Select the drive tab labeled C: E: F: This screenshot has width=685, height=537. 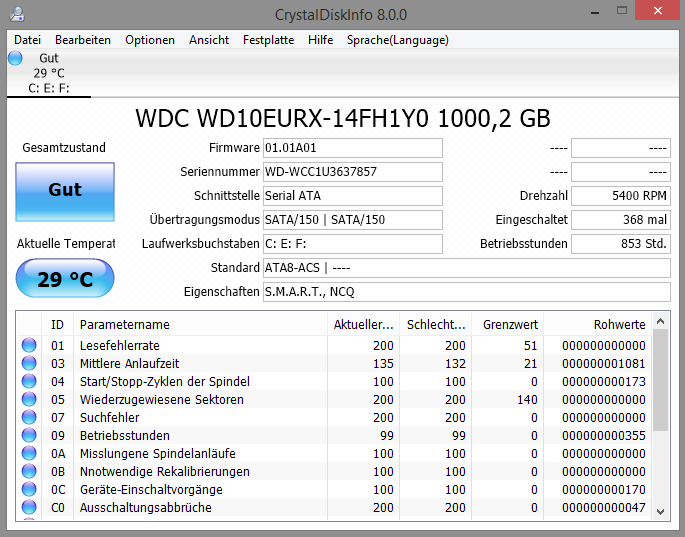click(x=48, y=73)
